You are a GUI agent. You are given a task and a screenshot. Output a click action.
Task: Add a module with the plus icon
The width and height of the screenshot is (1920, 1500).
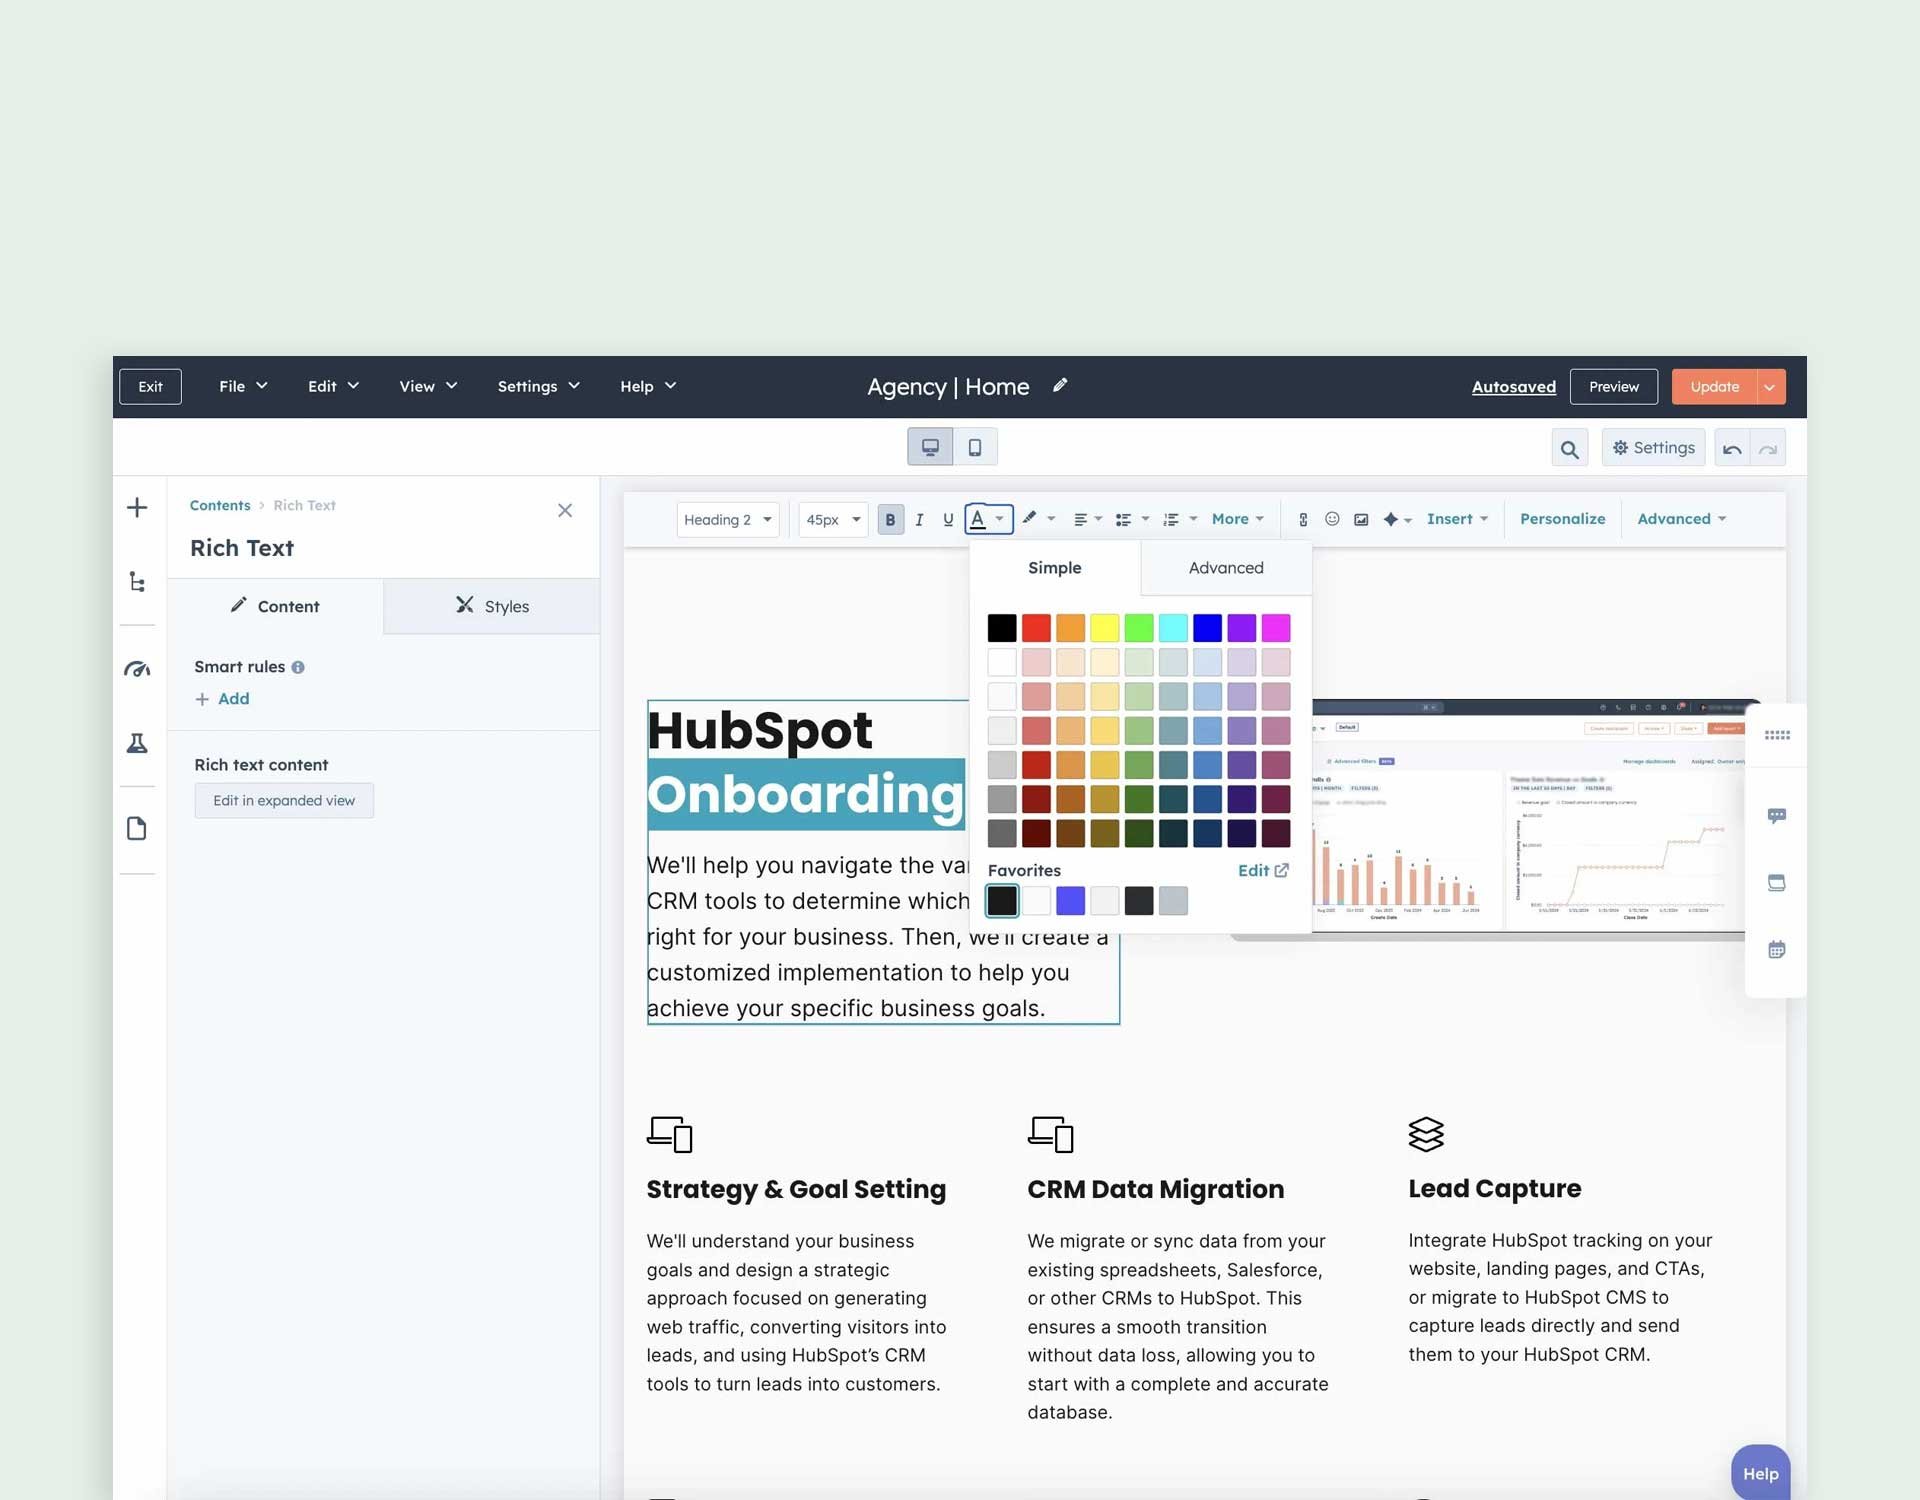[137, 508]
